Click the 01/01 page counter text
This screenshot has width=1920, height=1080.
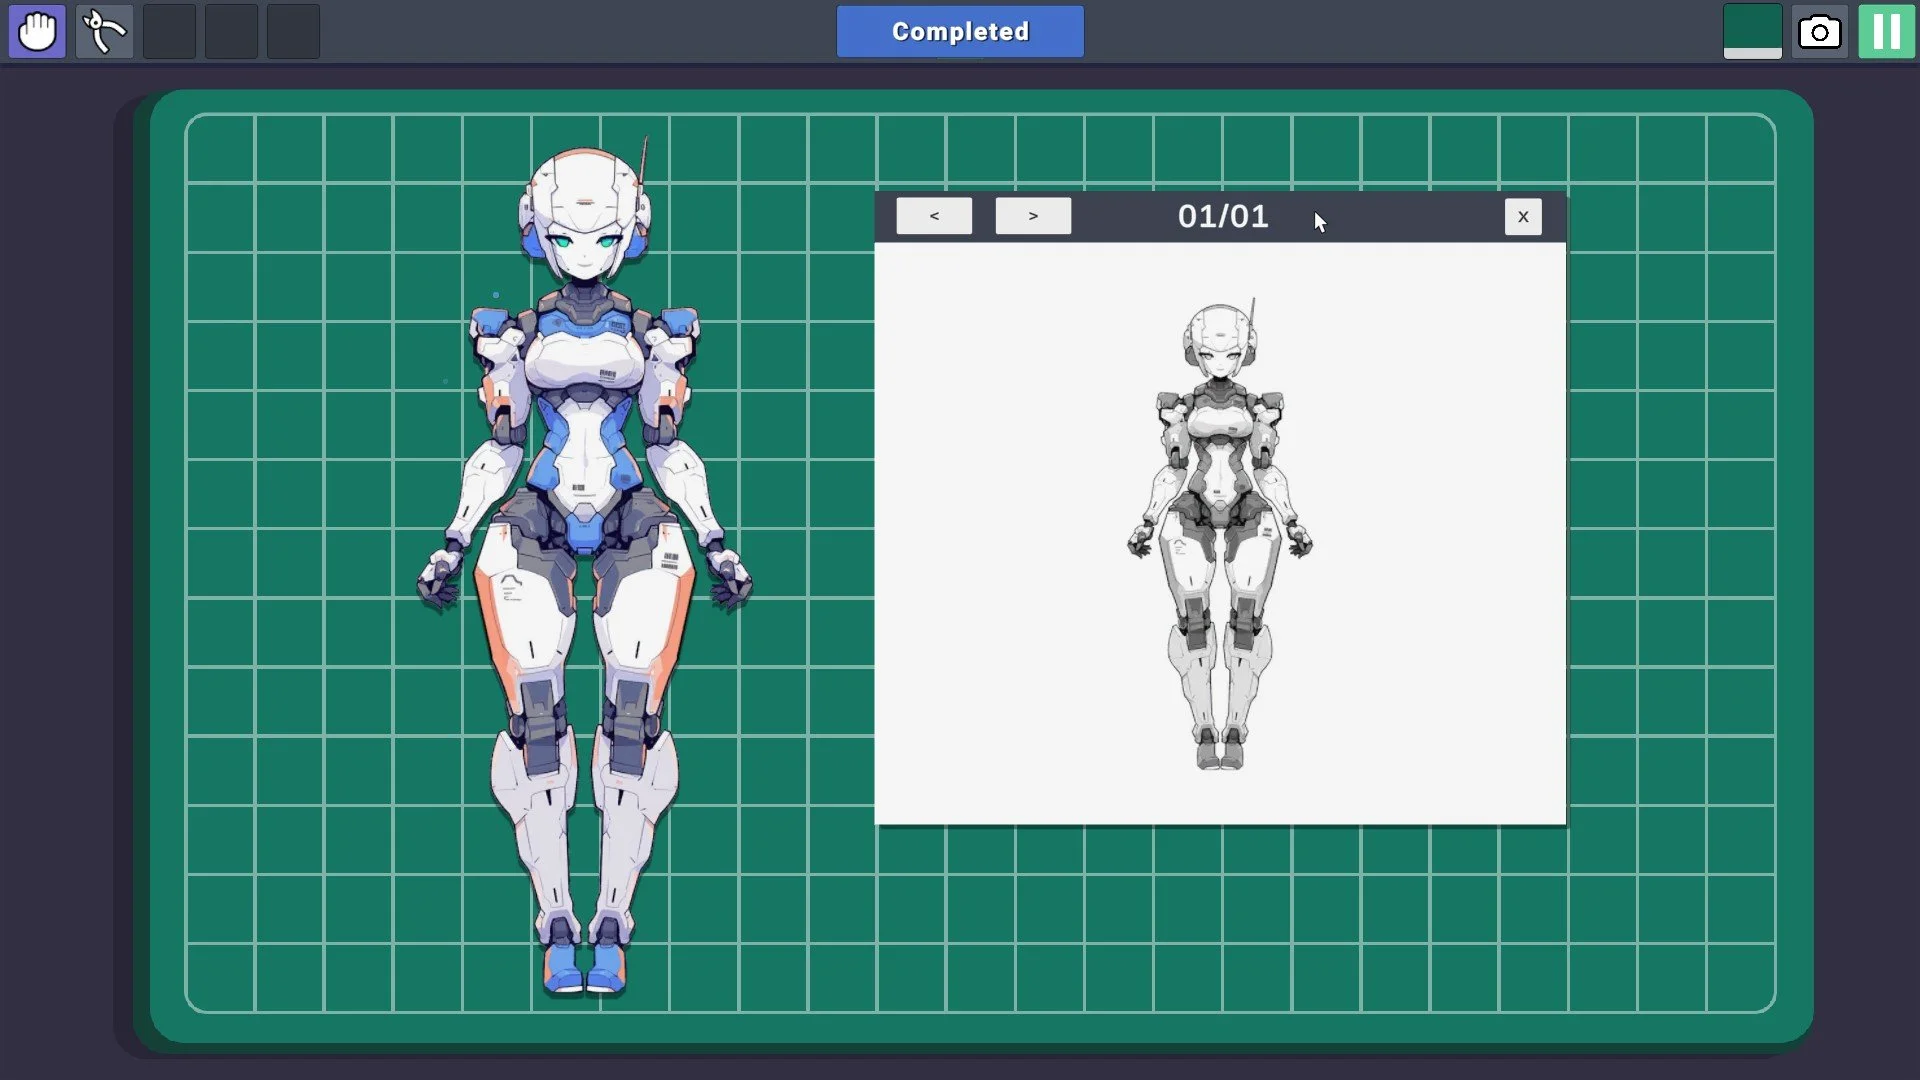pos(1223,216)
